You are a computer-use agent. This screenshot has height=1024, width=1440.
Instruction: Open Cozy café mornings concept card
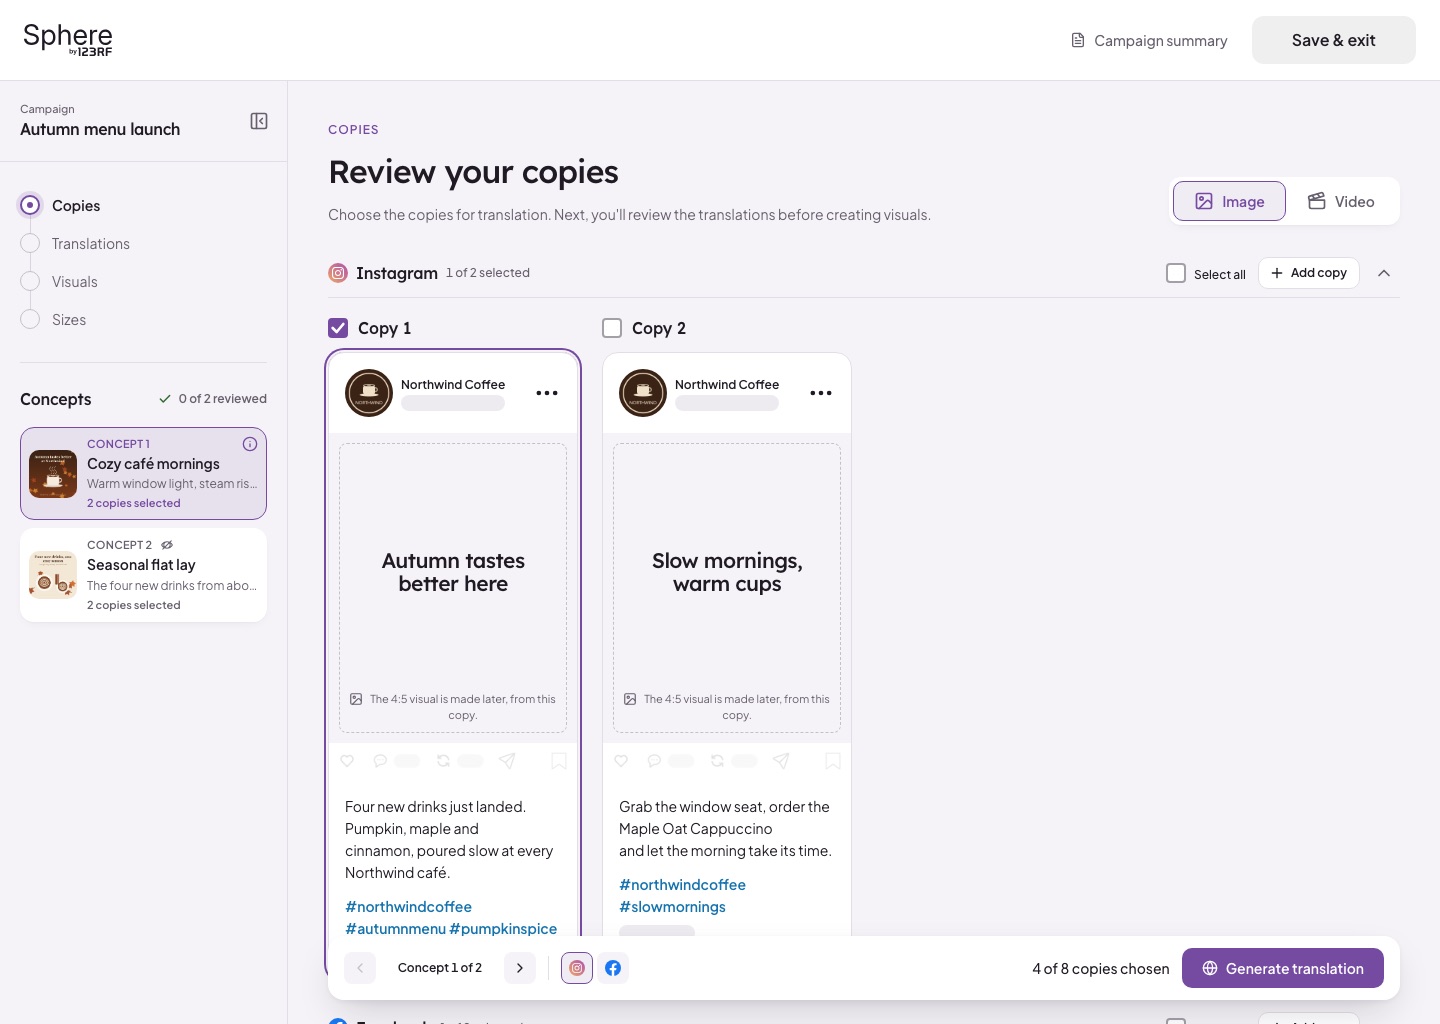pyautogui.click(x=143, y=474)
